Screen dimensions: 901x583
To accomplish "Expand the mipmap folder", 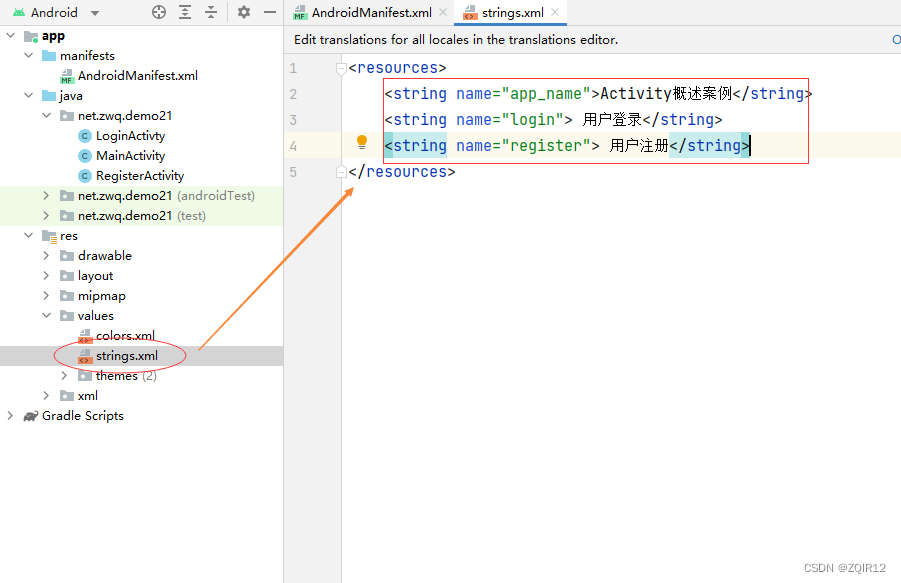I will (47, 296).
